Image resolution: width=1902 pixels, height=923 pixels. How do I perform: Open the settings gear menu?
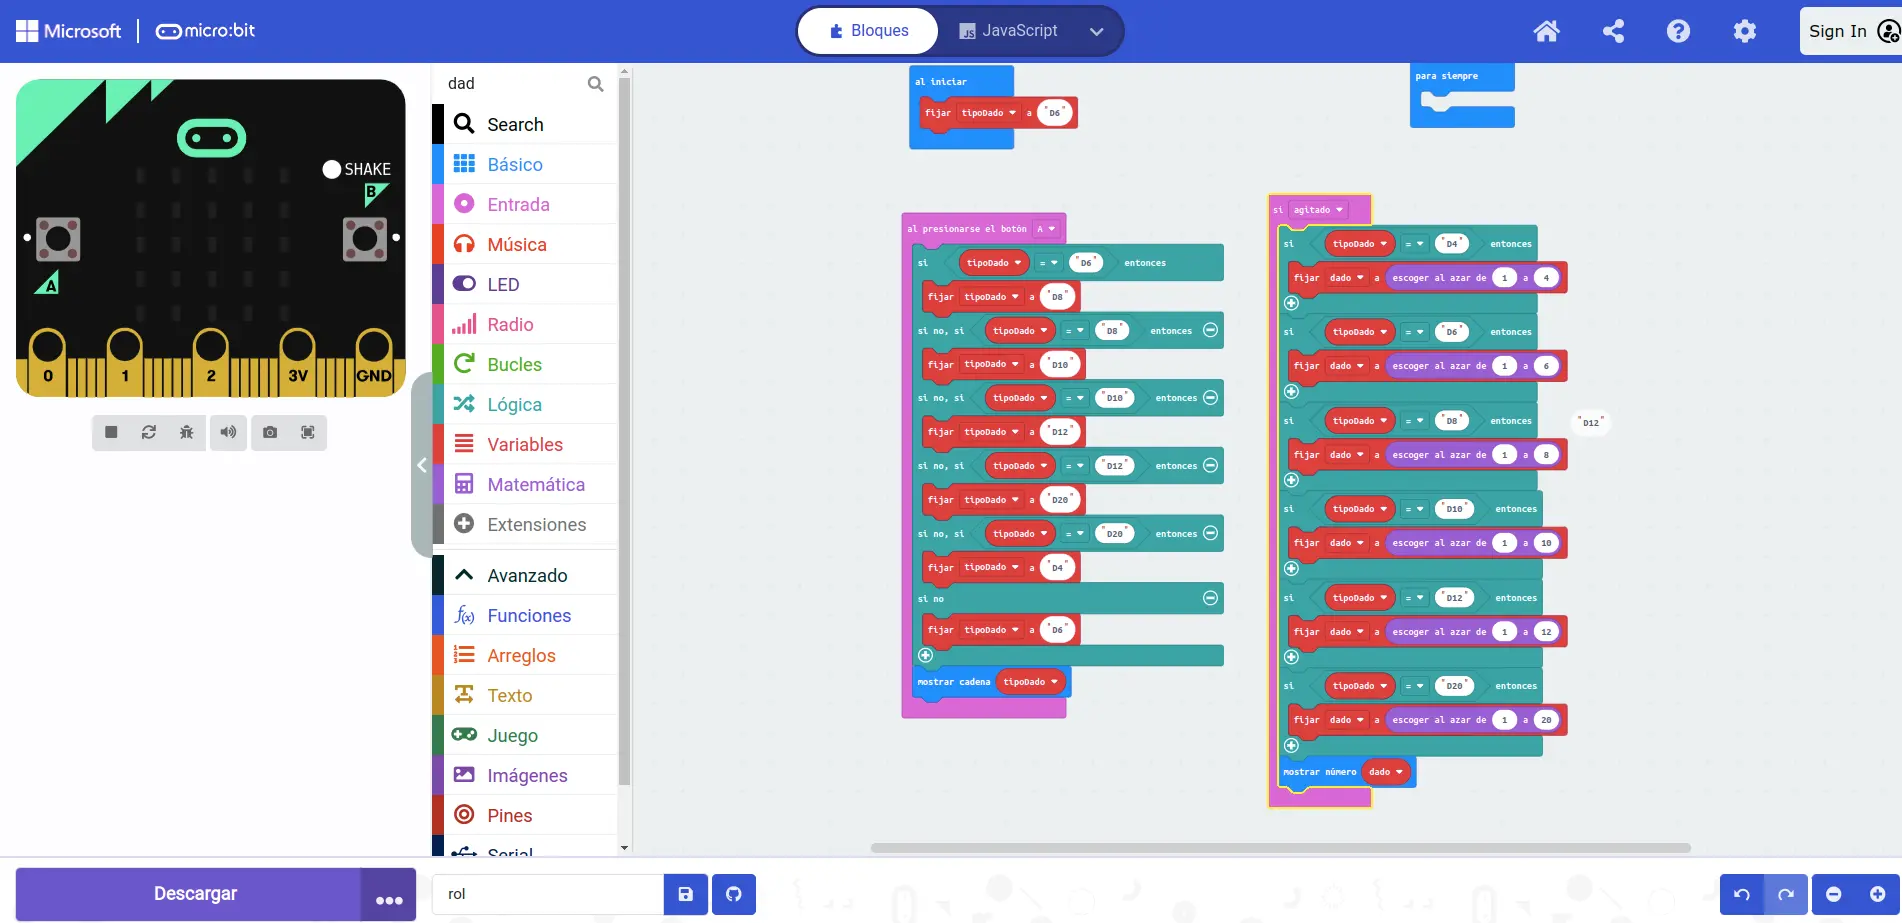click(x=1744, y=31)
